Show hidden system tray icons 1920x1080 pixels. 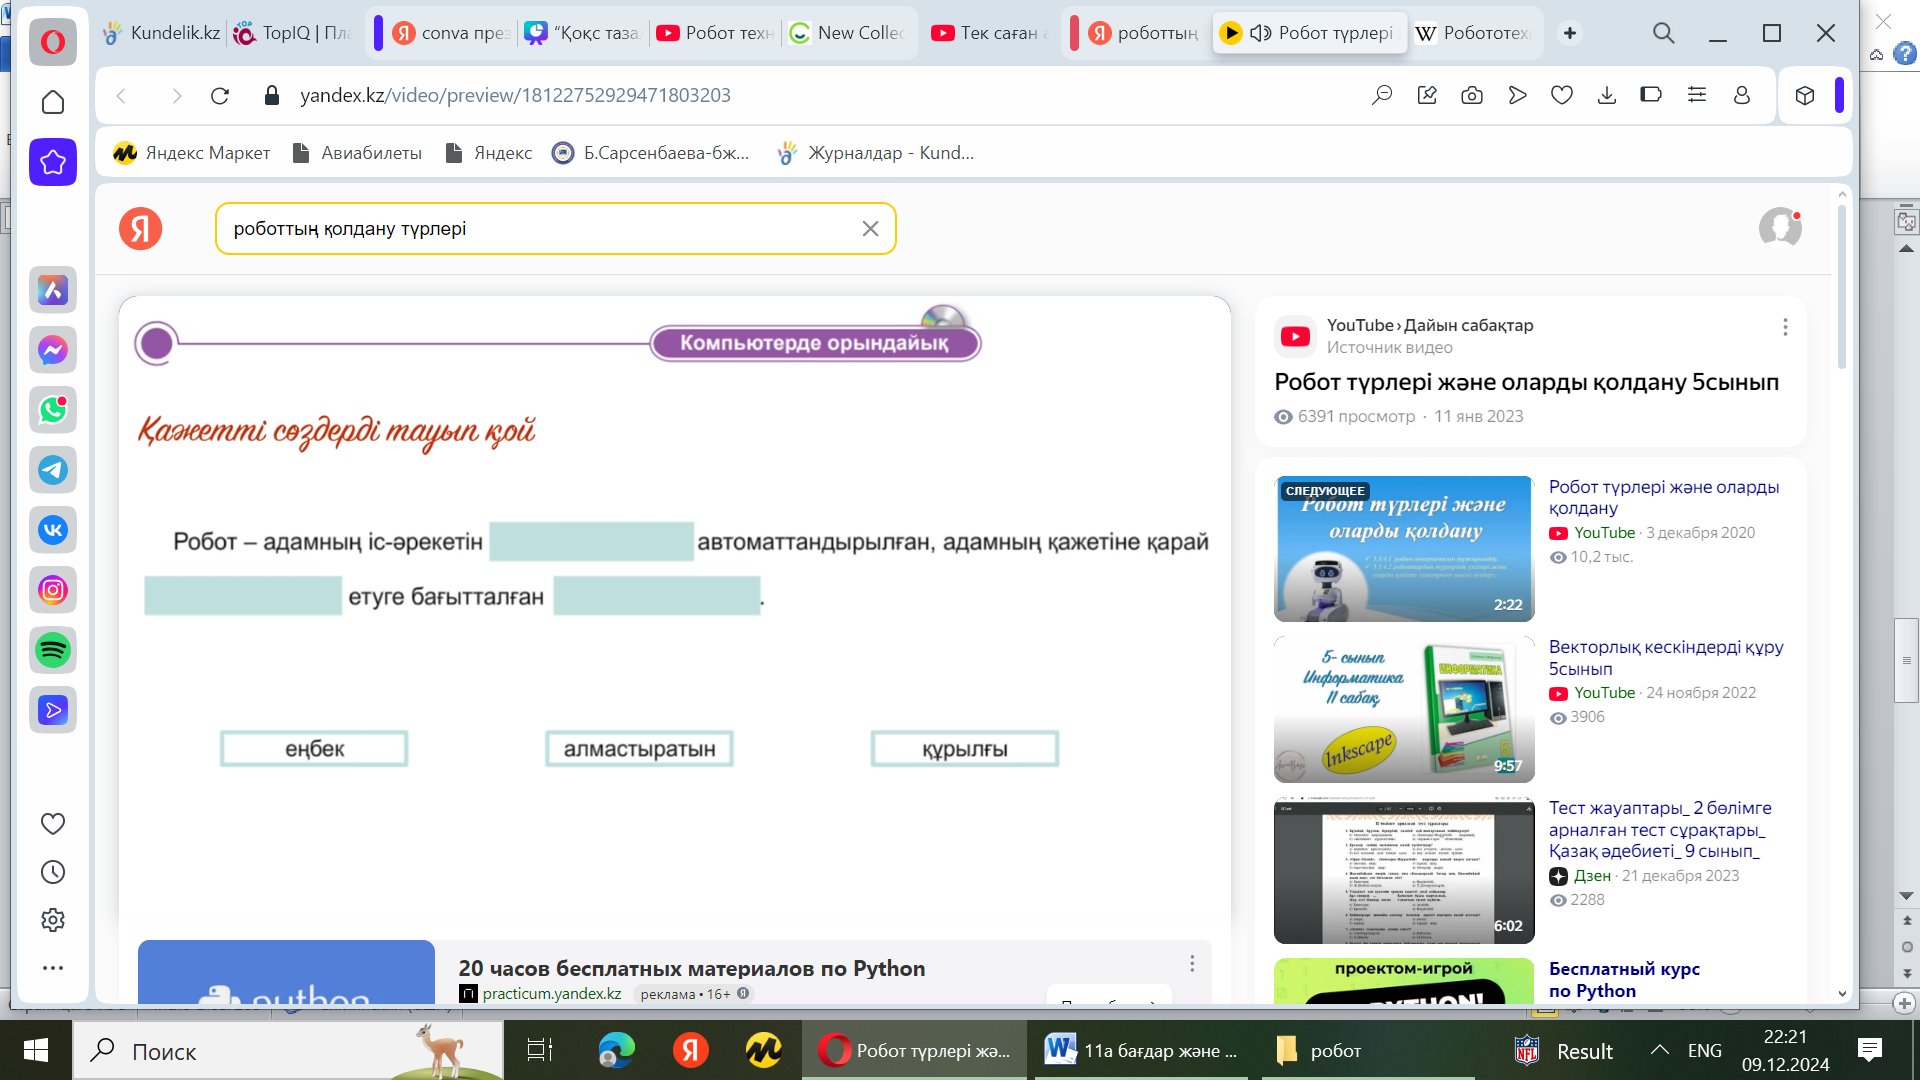pos(1660,1050)
